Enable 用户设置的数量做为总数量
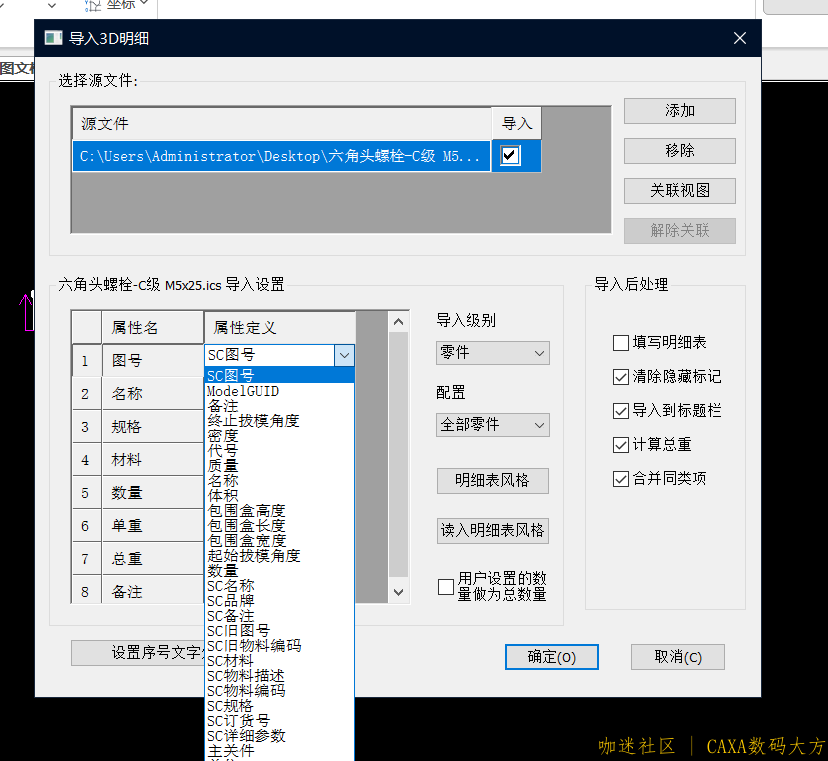Image resolution: width=828 pixels, height=761 pixels. pos(445,587)
